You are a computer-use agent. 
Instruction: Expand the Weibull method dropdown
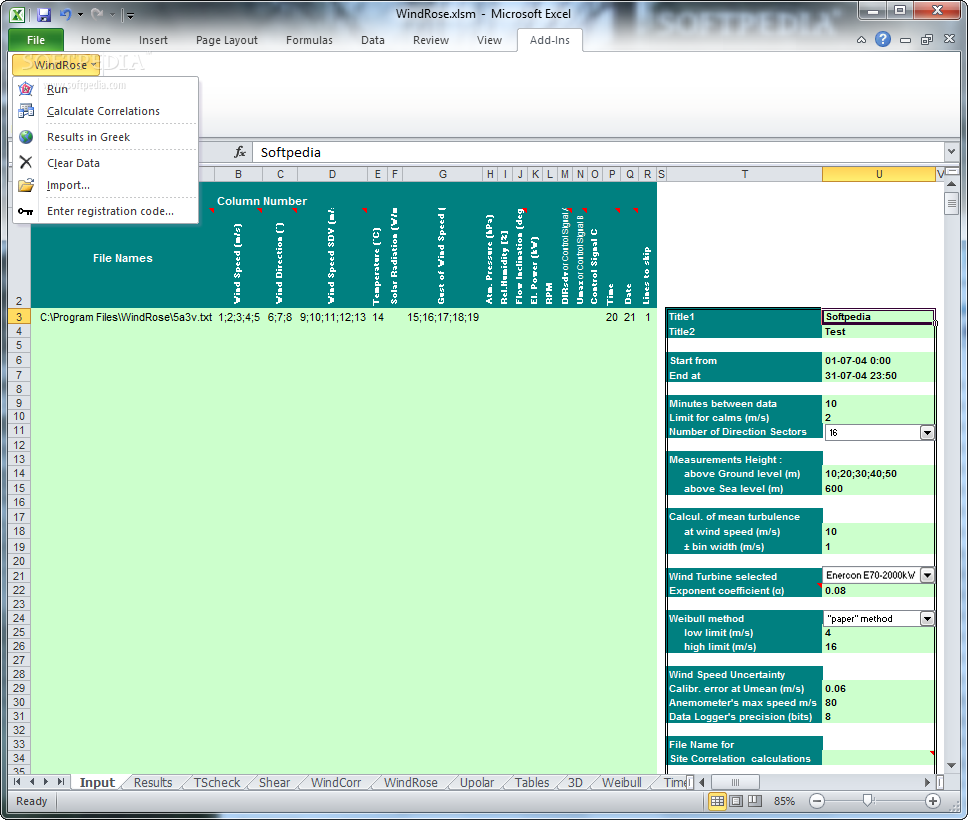[x=927, y=619]
